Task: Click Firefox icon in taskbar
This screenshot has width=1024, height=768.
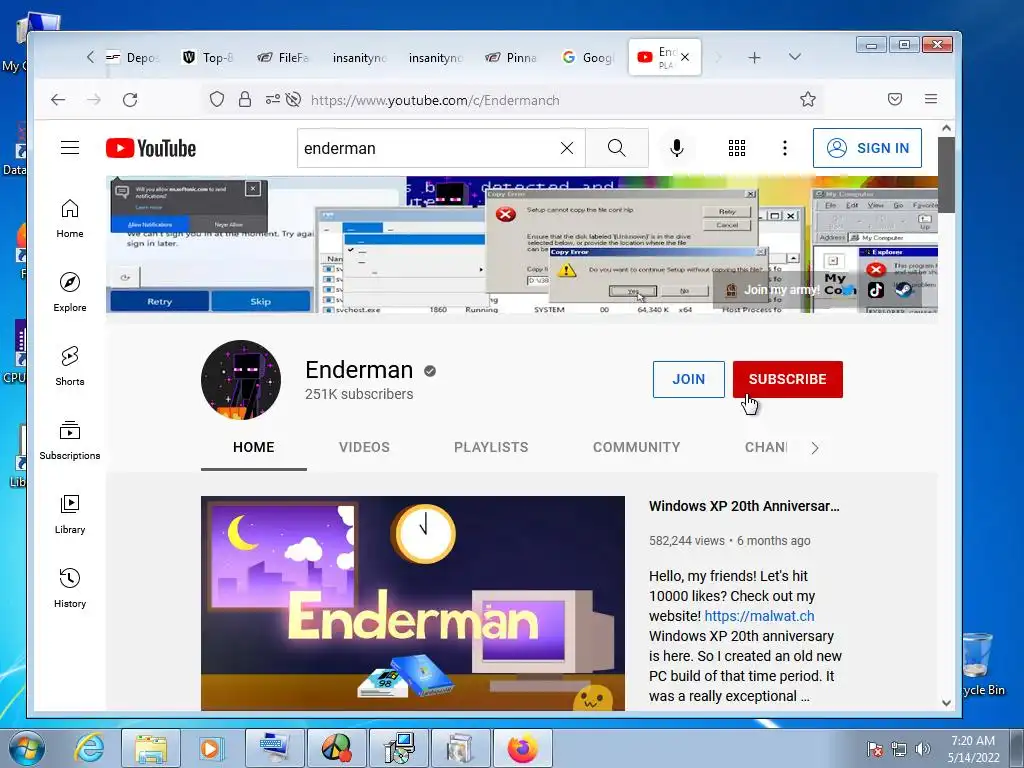Action: (523, 748)
